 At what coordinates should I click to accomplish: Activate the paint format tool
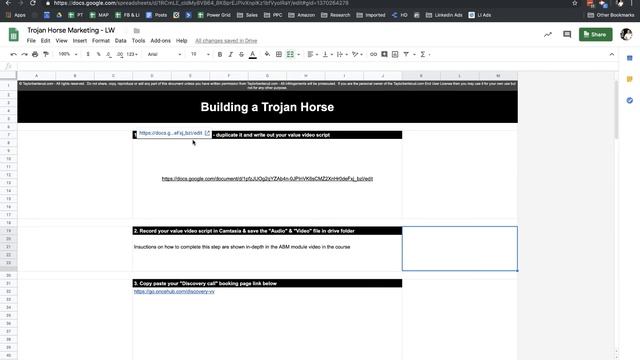46,54
